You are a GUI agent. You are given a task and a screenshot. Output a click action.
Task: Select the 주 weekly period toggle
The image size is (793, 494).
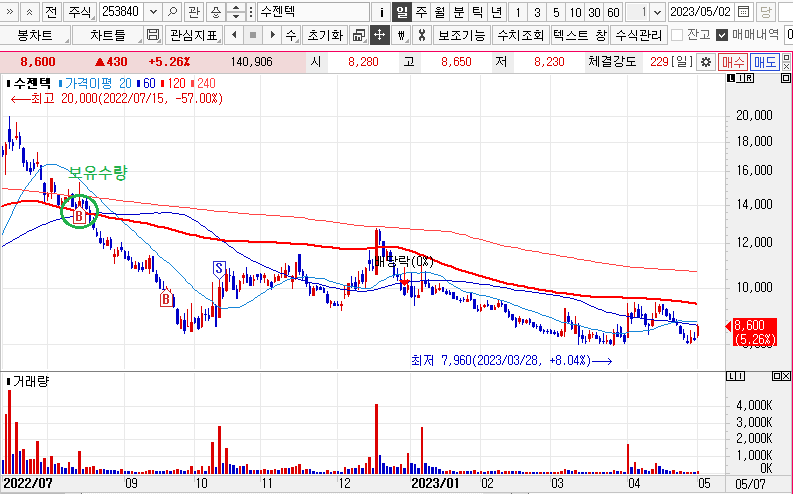421,12
